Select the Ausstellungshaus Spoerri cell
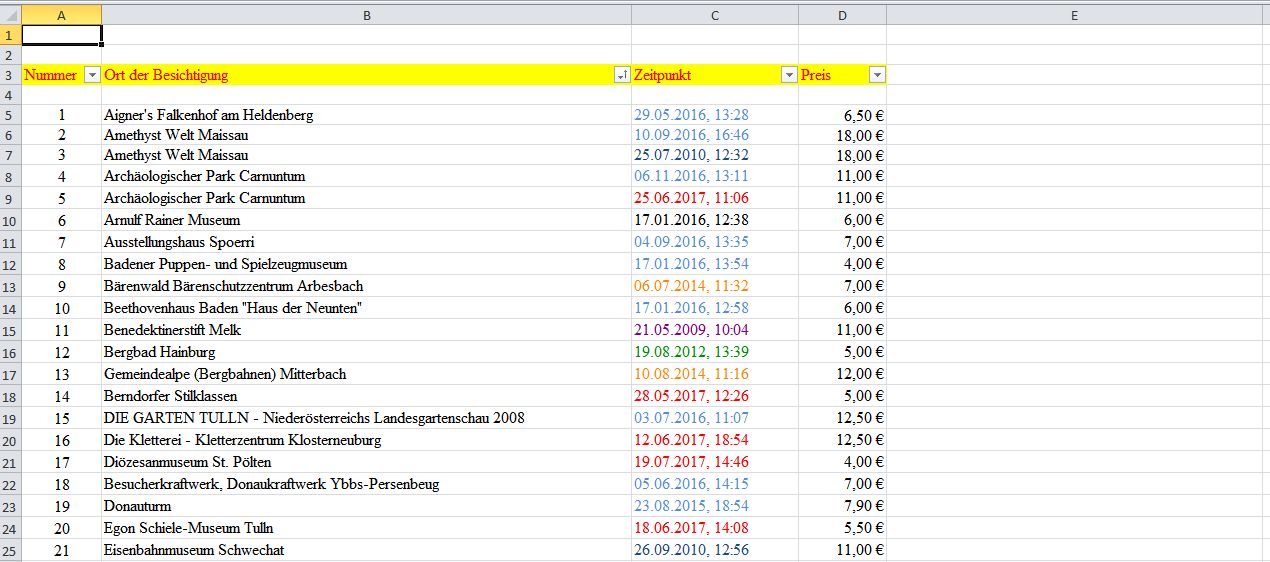1270x562 pixels. (366, 242)
